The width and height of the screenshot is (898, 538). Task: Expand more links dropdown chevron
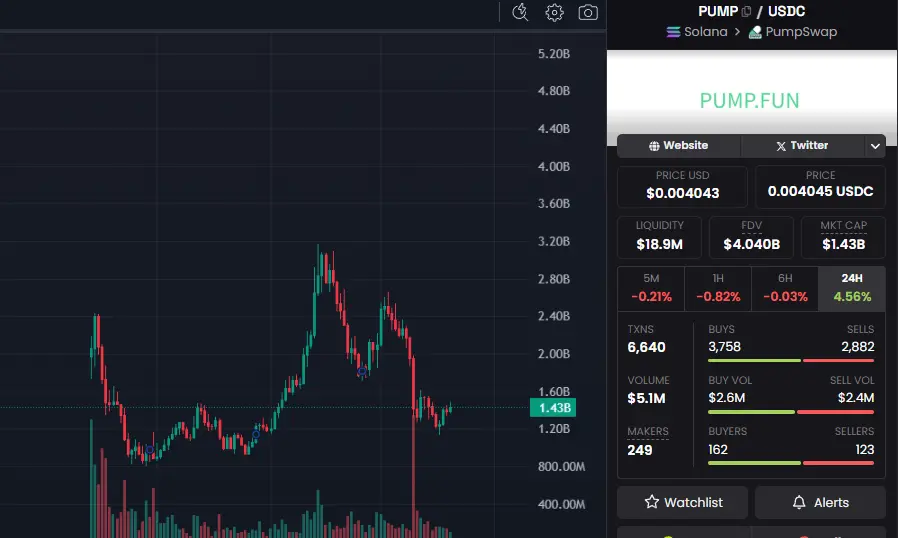pyautogui.click(x=875, y=146)
